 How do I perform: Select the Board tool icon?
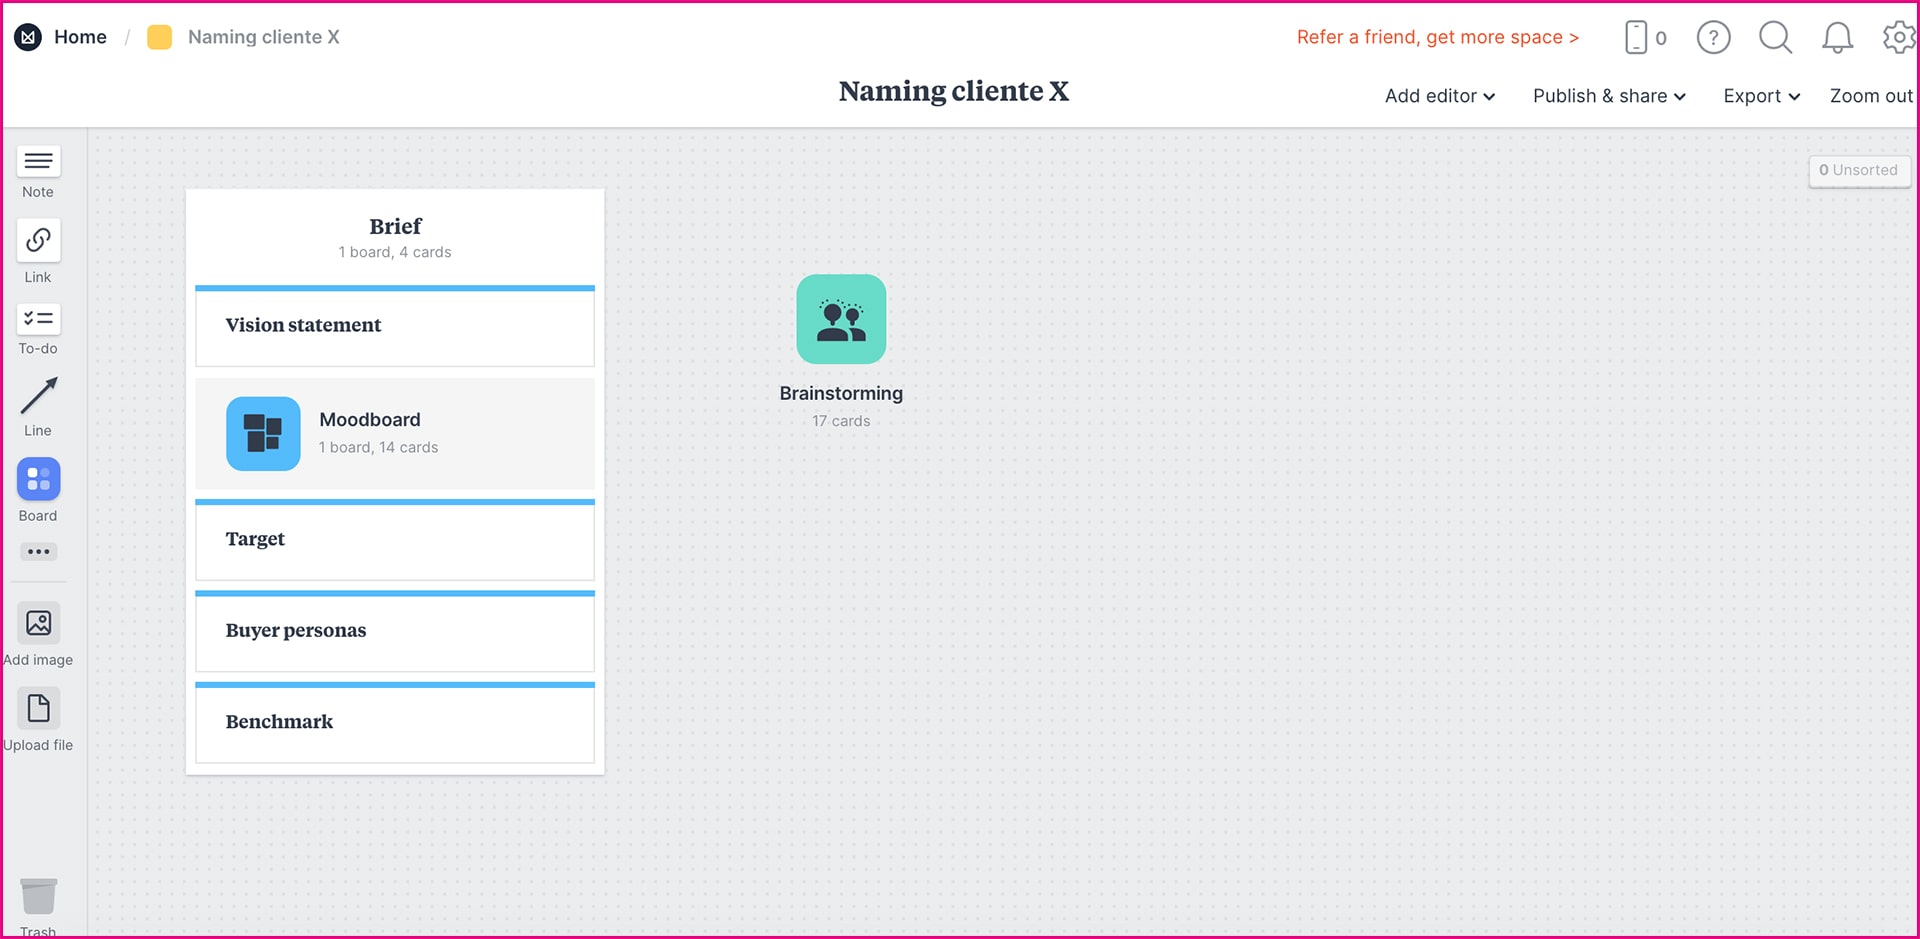point(38,480)
